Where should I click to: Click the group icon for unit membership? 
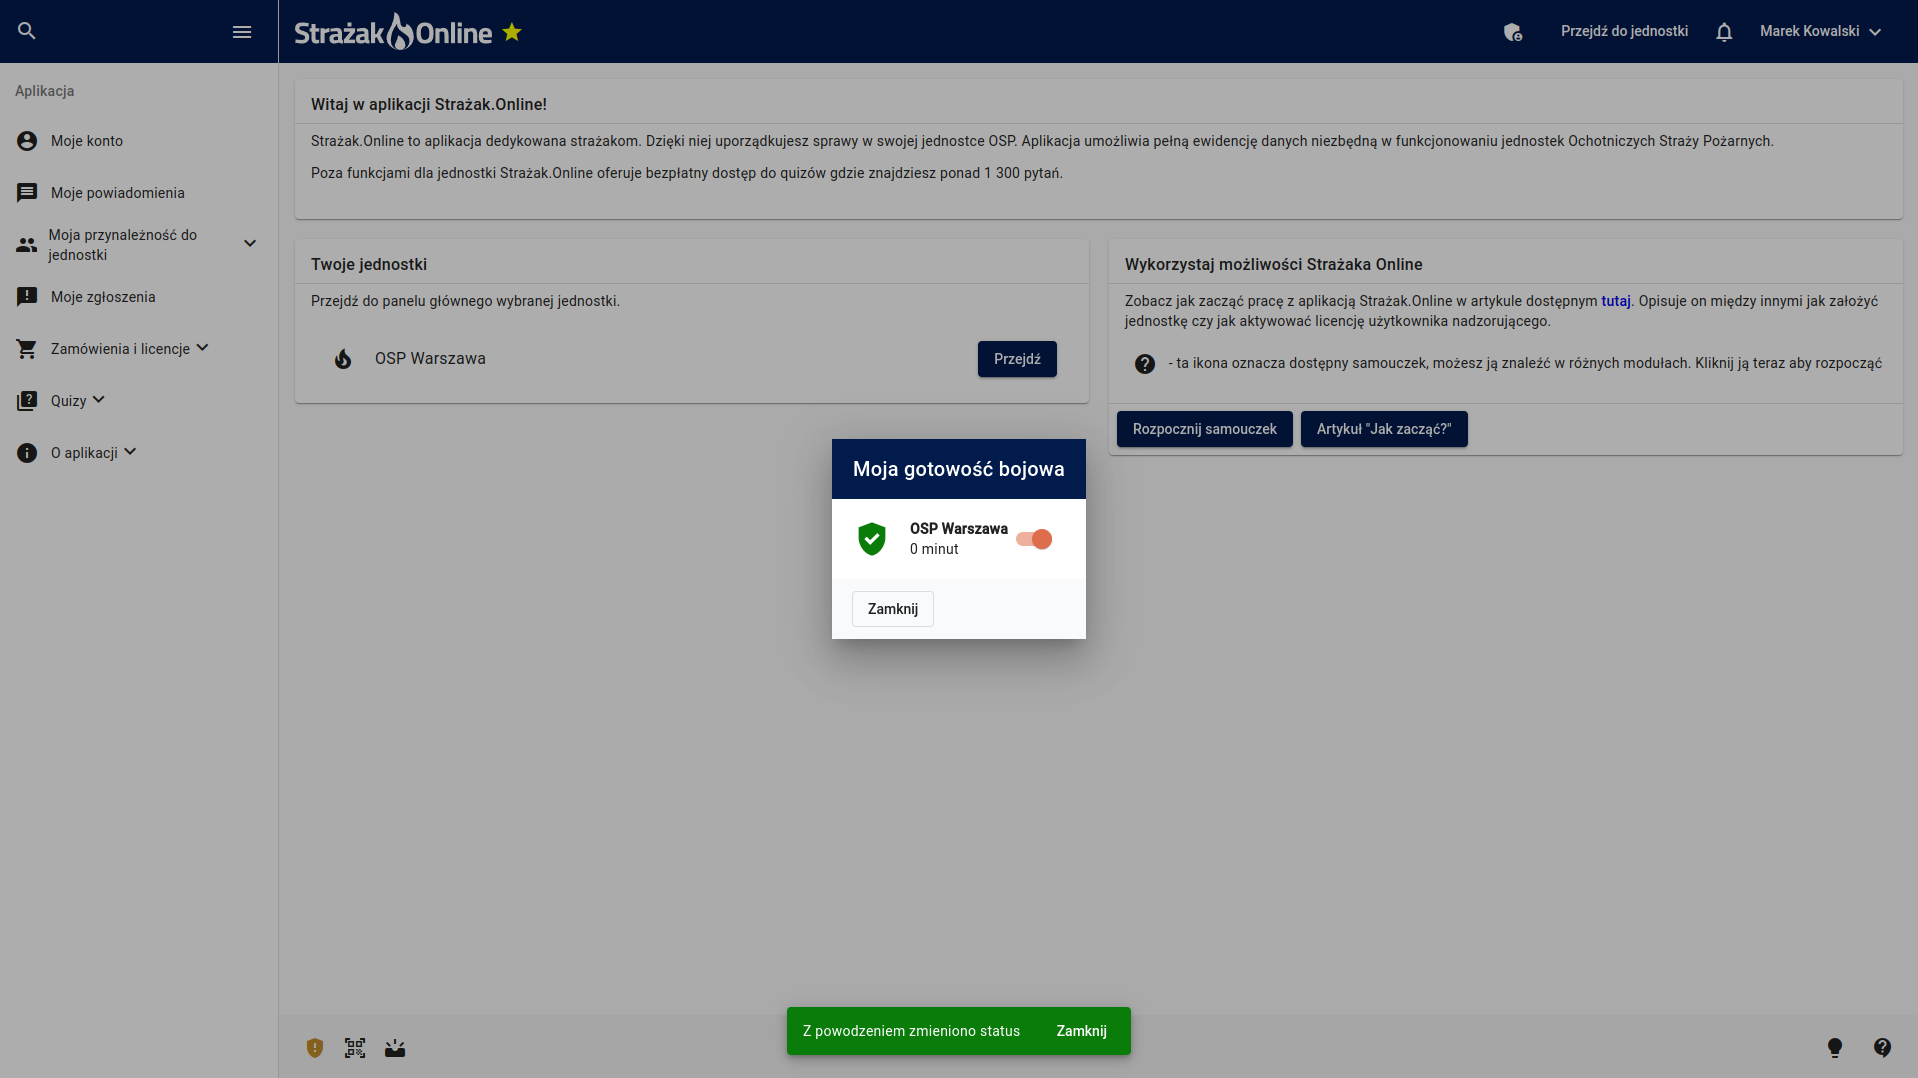pyautogui.click(x=27, y=245)
